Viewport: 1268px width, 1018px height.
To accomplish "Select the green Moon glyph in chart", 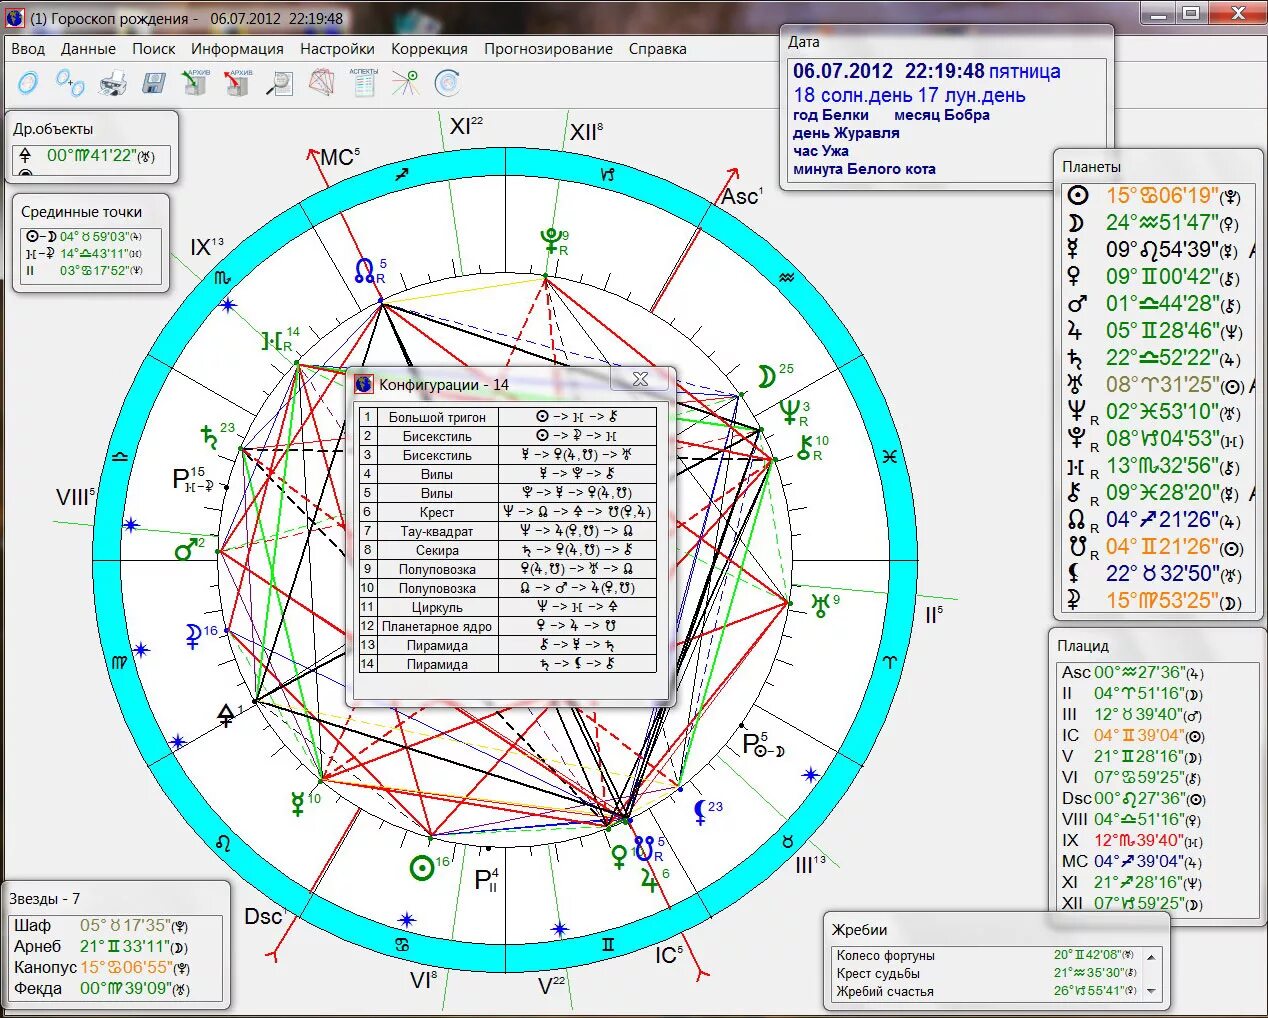I will 766,376.
